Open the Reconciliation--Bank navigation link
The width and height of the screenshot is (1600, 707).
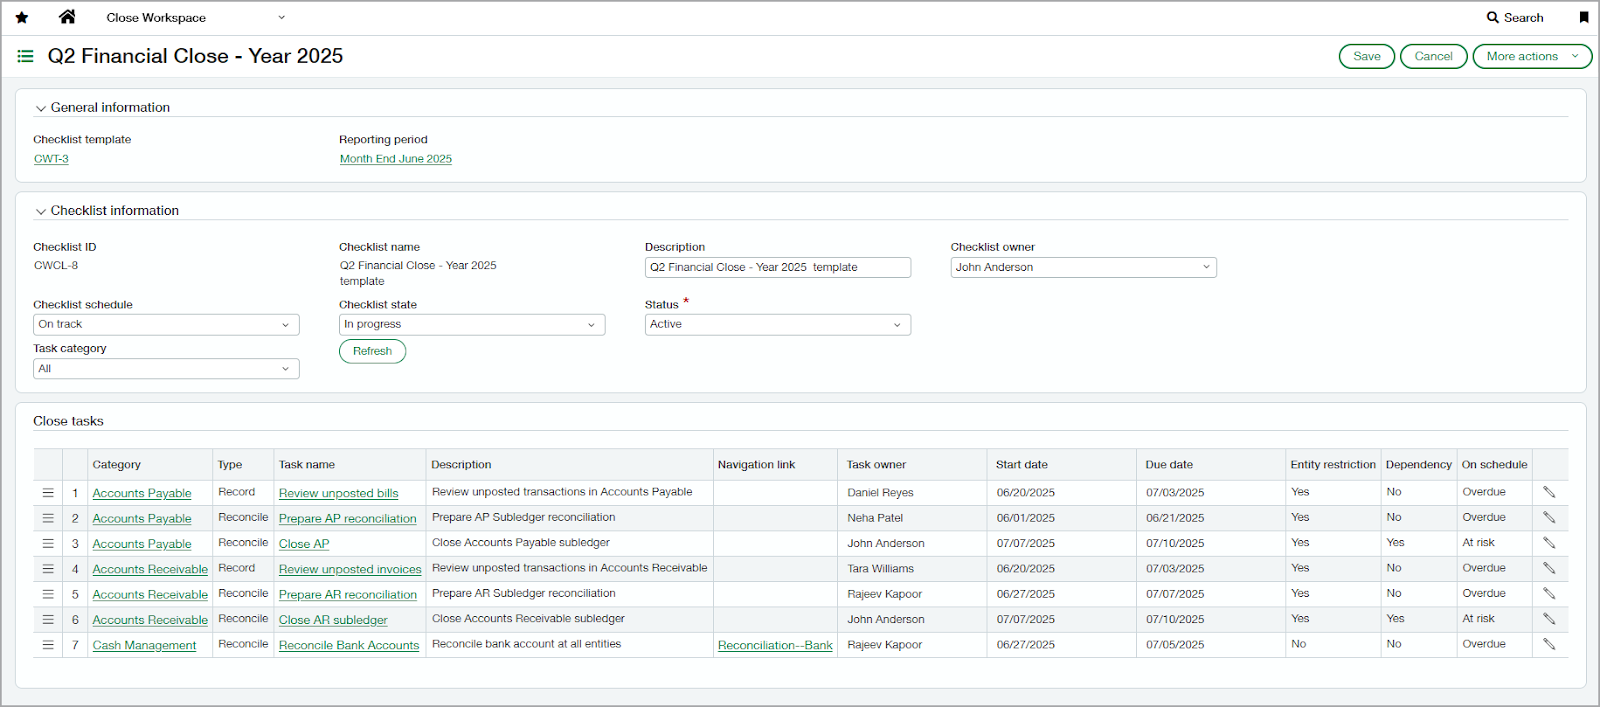click(x=775, y=646)
